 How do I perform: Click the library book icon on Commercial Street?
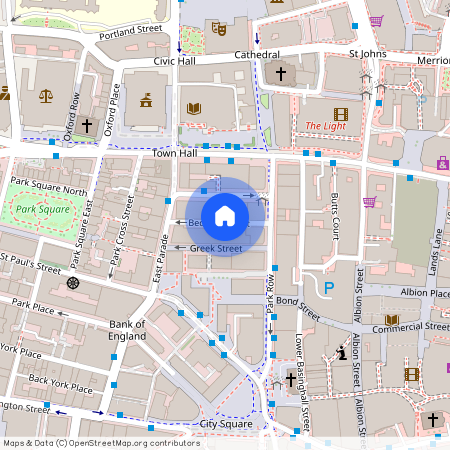click(x=392, y=320)
